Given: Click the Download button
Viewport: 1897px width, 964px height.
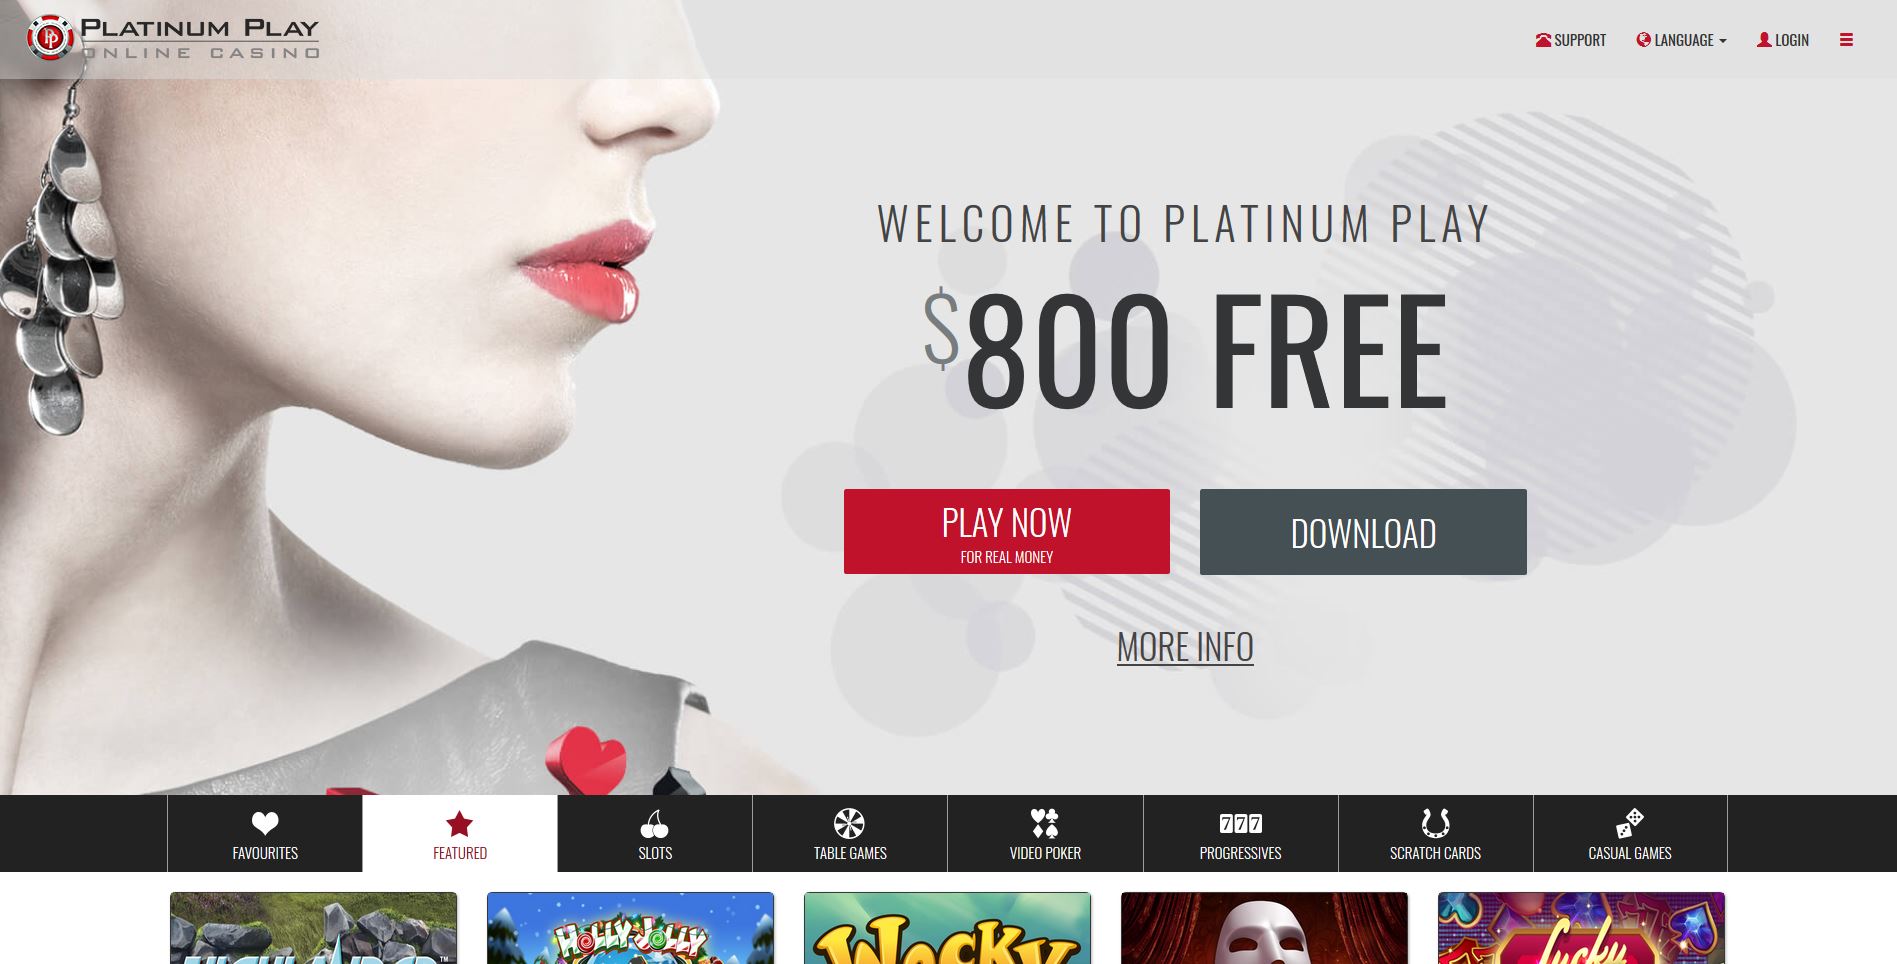Looking at the screenshot, I should click(1363, 532).
